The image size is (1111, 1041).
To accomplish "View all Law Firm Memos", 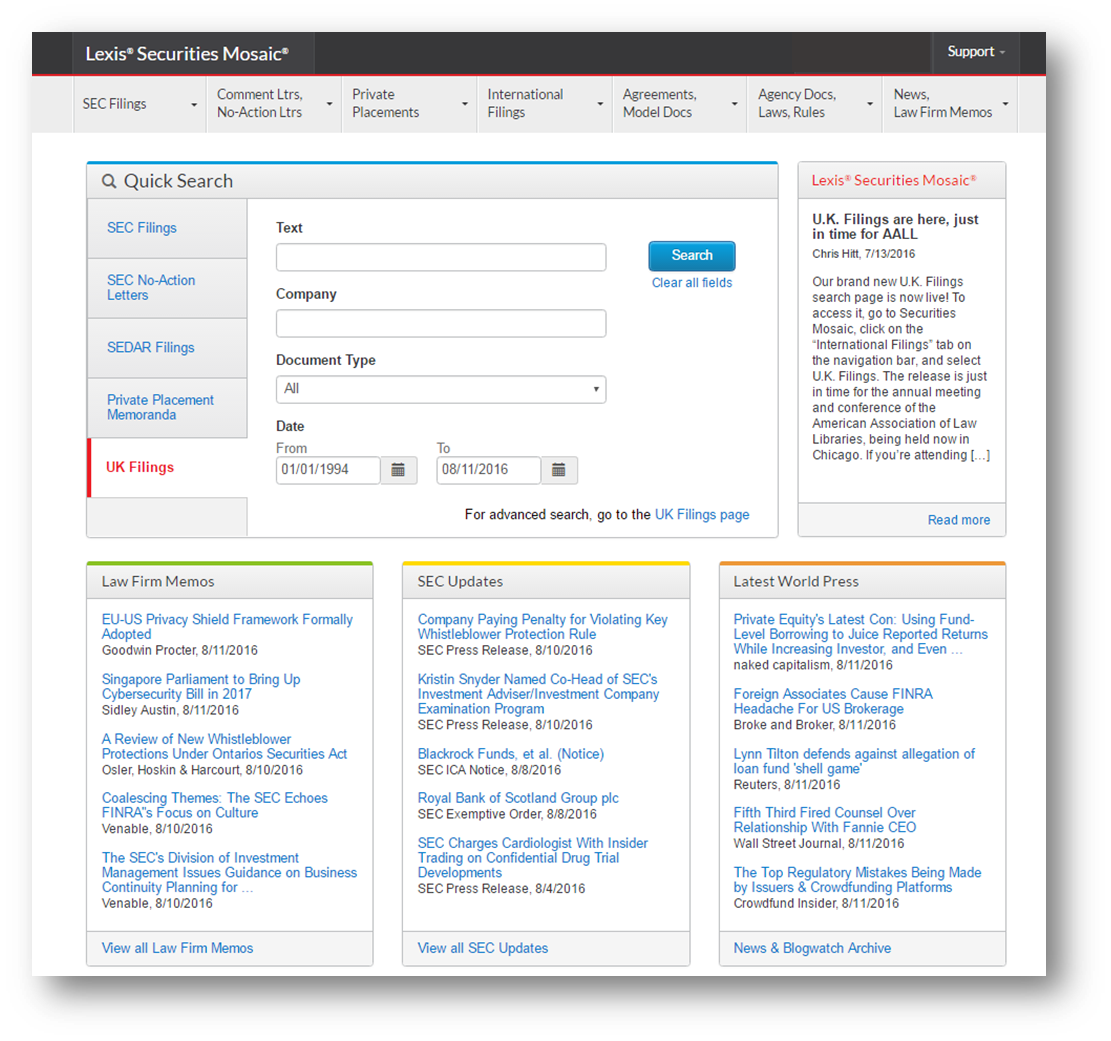I will click(177, 948).
